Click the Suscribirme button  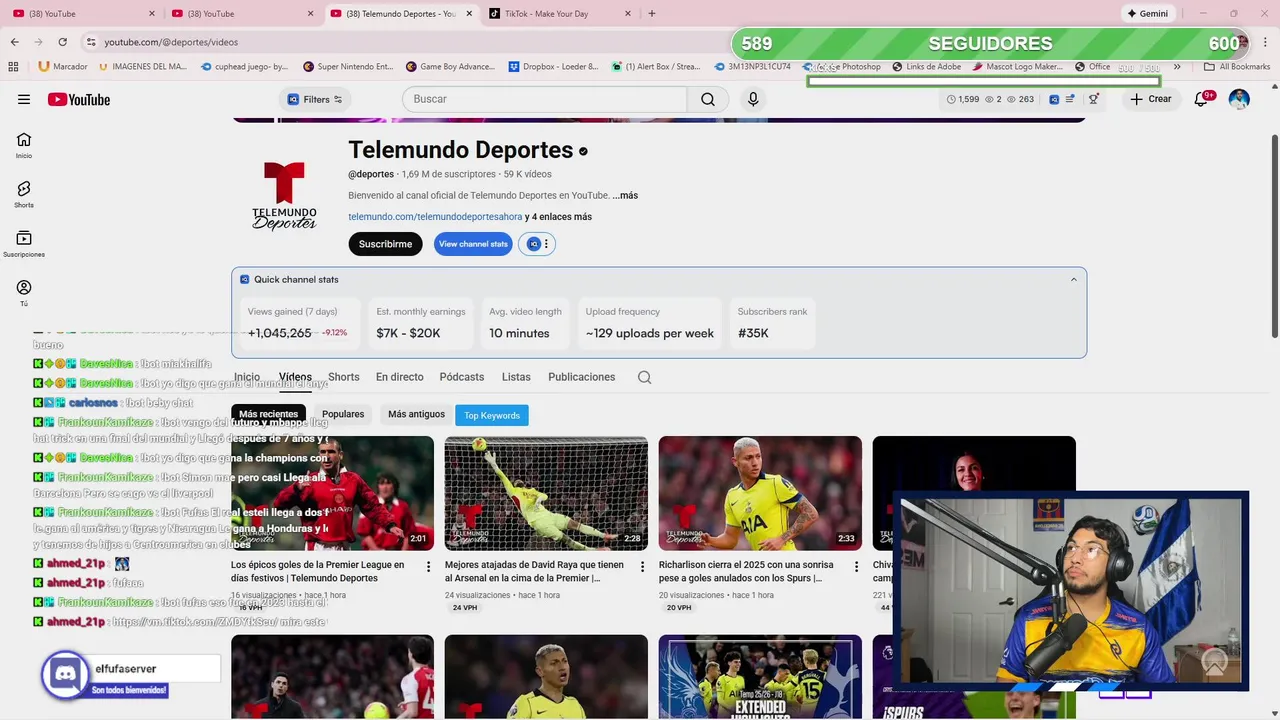point(385,244)
